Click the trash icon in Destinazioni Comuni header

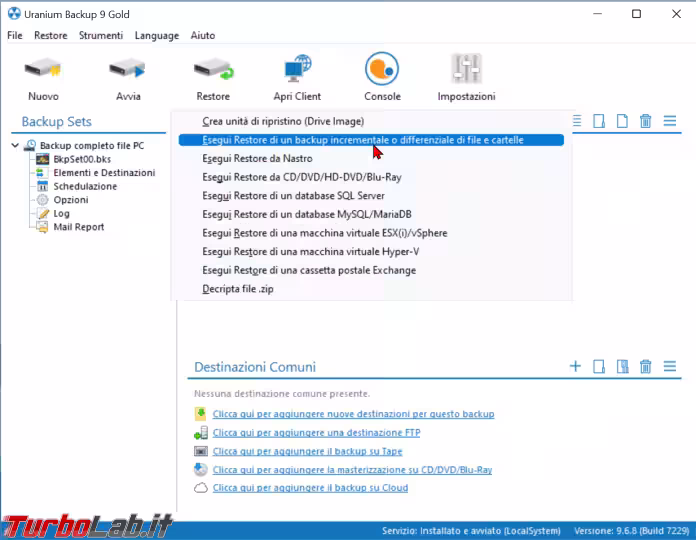[x=646, y=367]
